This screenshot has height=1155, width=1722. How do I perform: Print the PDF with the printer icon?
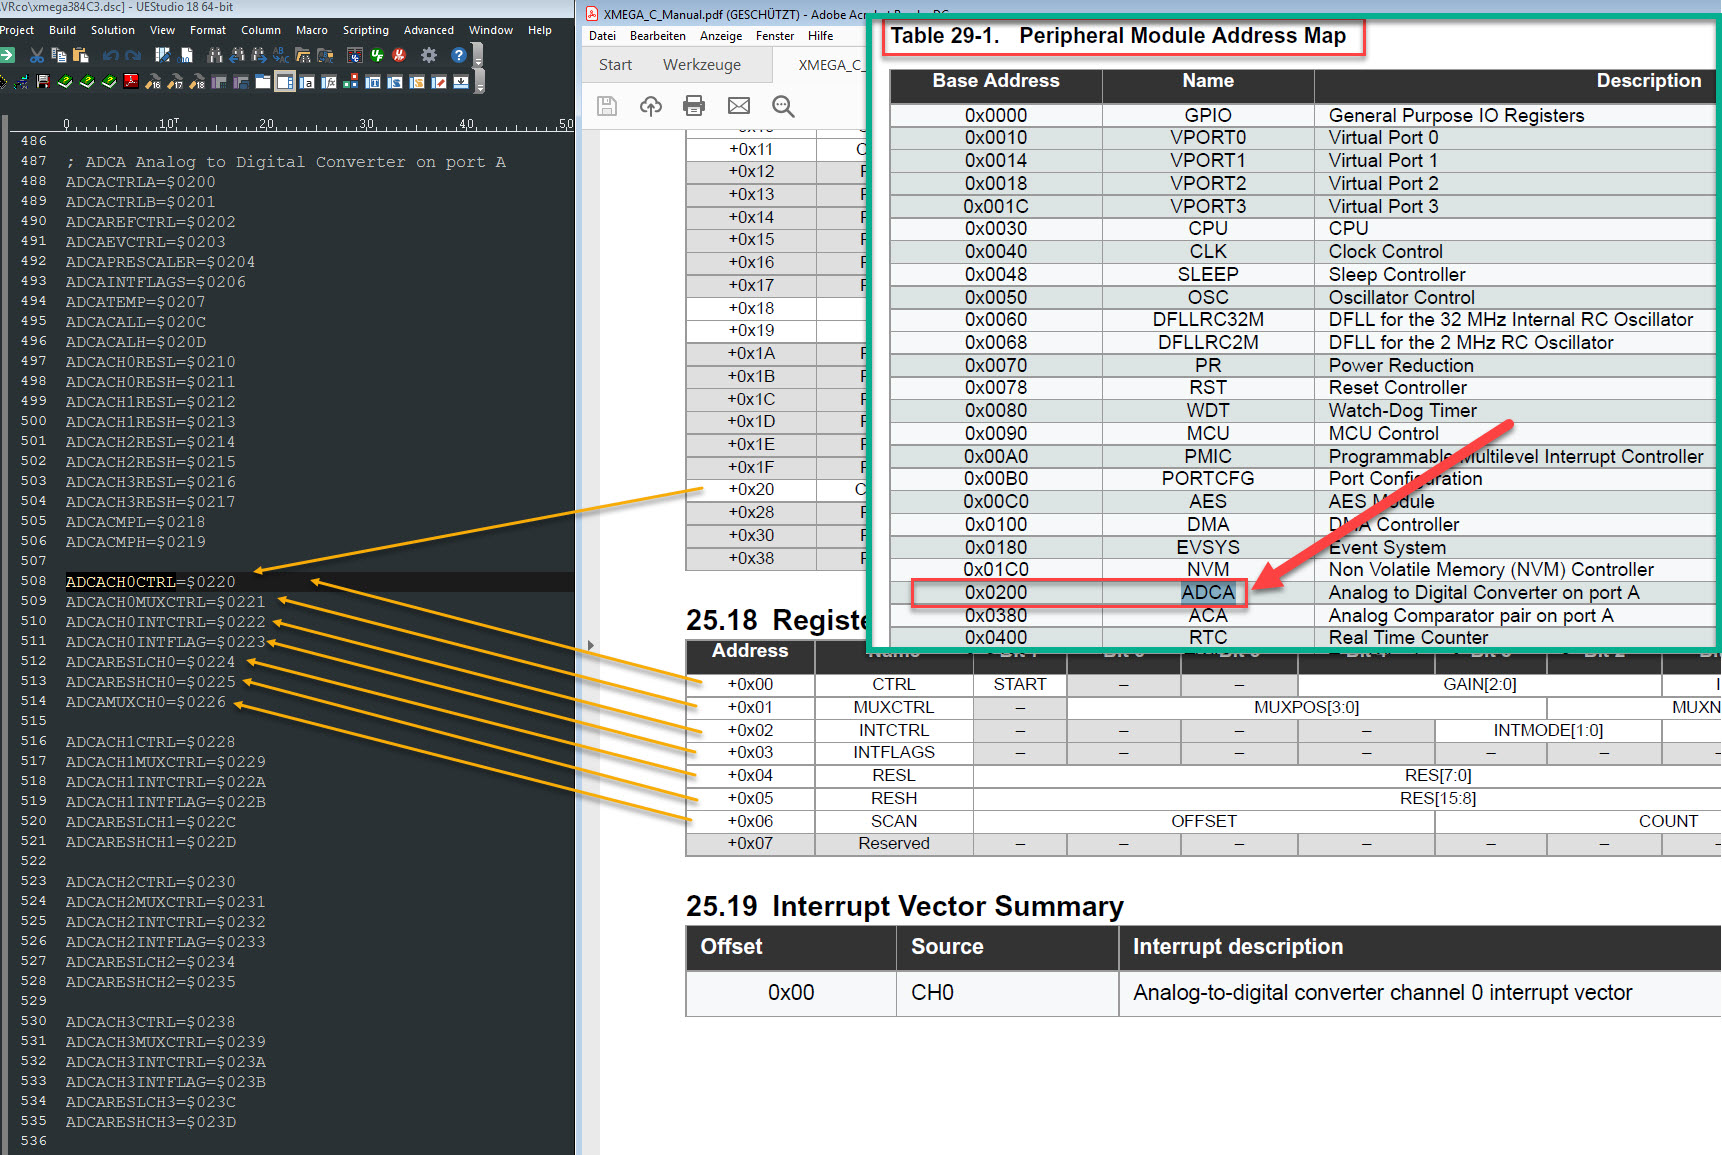[x=694, y=106]
